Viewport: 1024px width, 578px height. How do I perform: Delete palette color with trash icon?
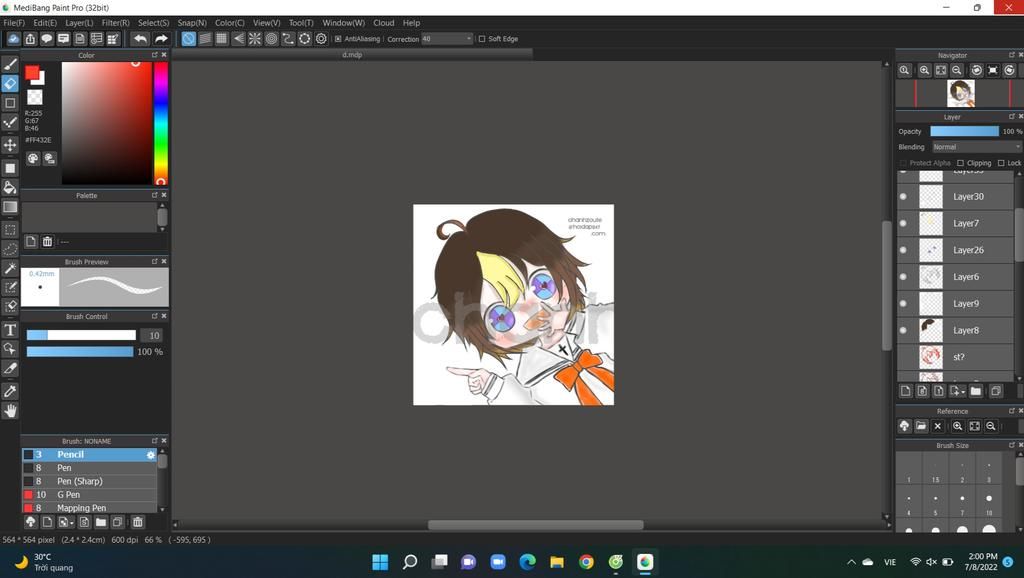point(47,242)
